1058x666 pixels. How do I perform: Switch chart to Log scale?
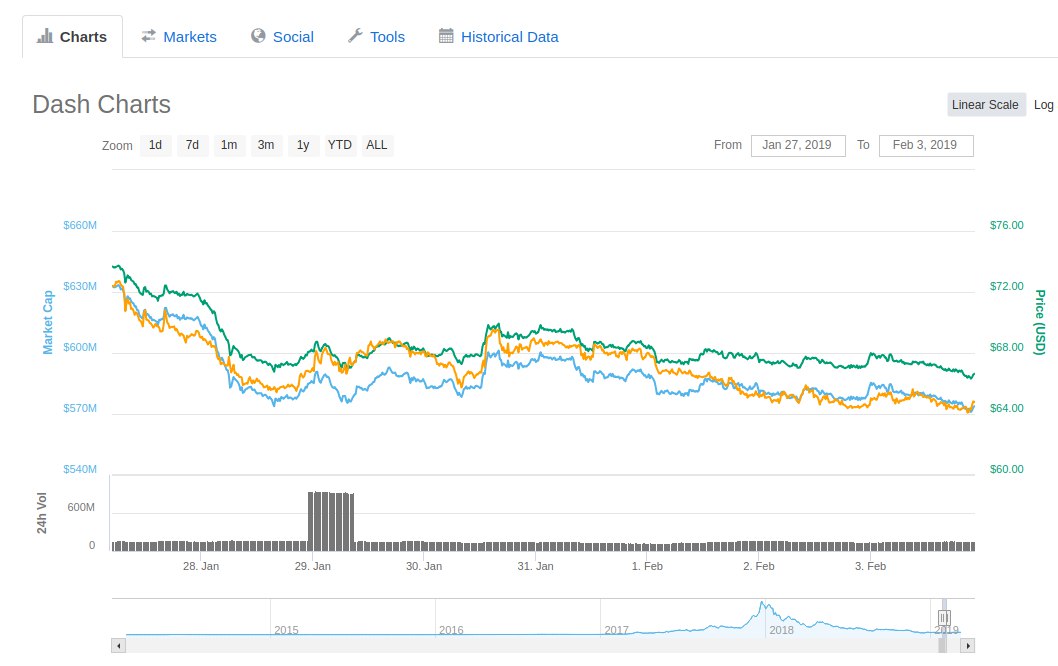1044,105
